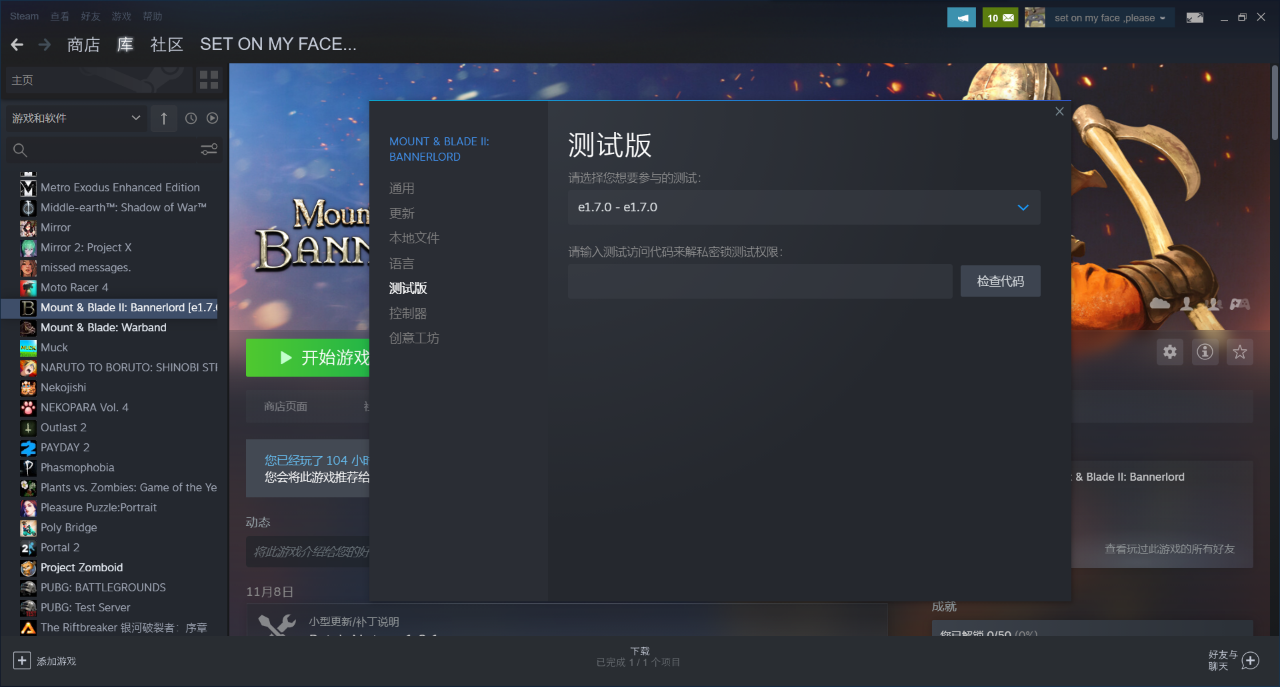
Task: Select Outlast 2 in the game list
Action: 63,427
